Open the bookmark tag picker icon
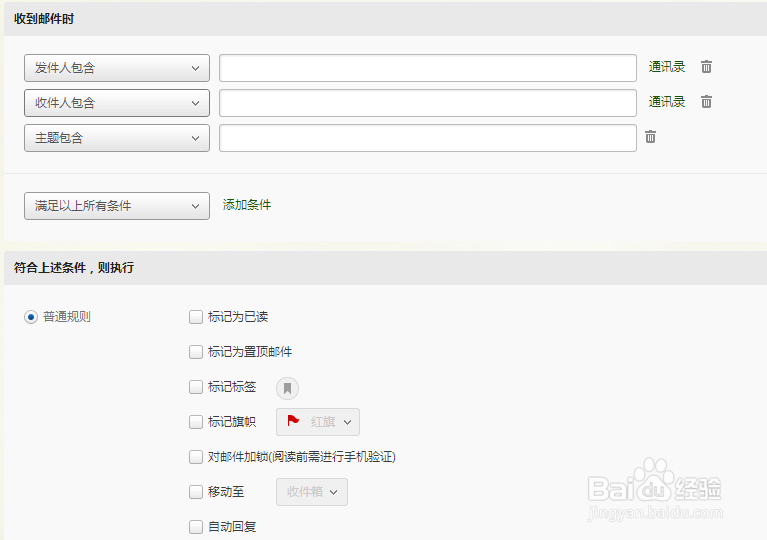The image size is (767, 540). point(288,388)
